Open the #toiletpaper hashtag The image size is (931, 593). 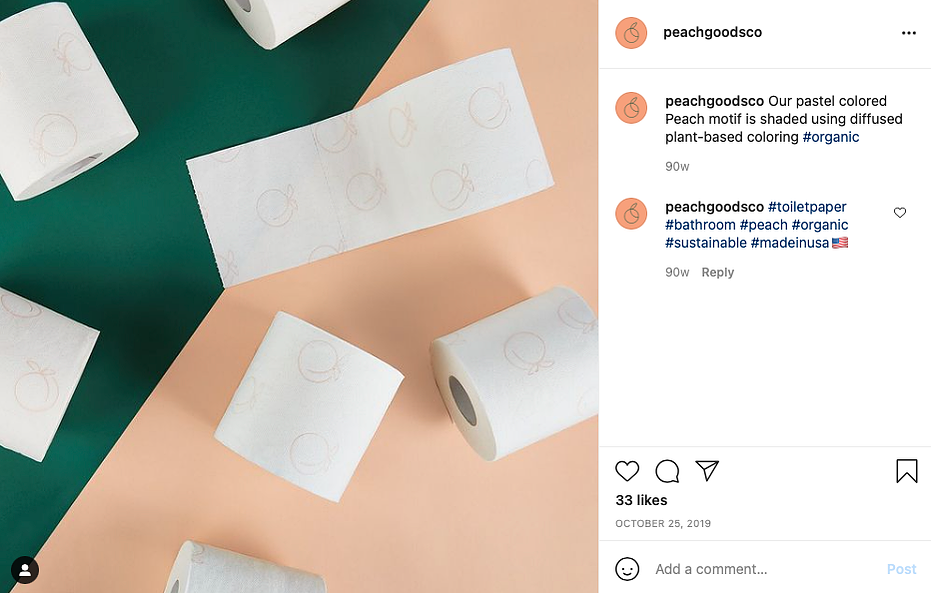click(807, 207)
